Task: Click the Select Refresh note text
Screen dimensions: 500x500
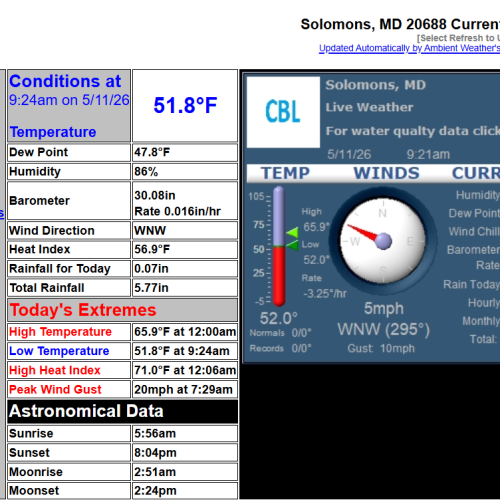Action: pyautogui.click(x=458, y=38)
